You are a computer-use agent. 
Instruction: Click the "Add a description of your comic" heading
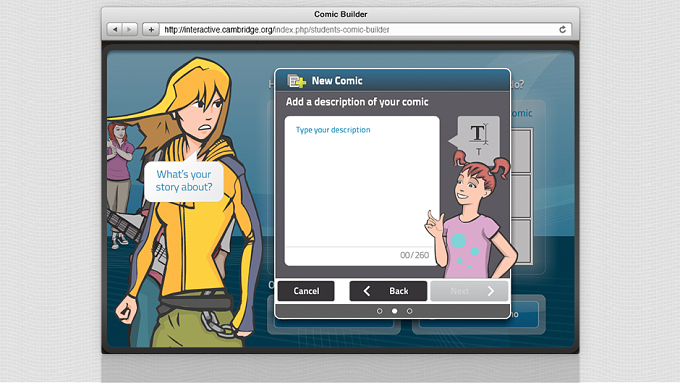[357, 102]
